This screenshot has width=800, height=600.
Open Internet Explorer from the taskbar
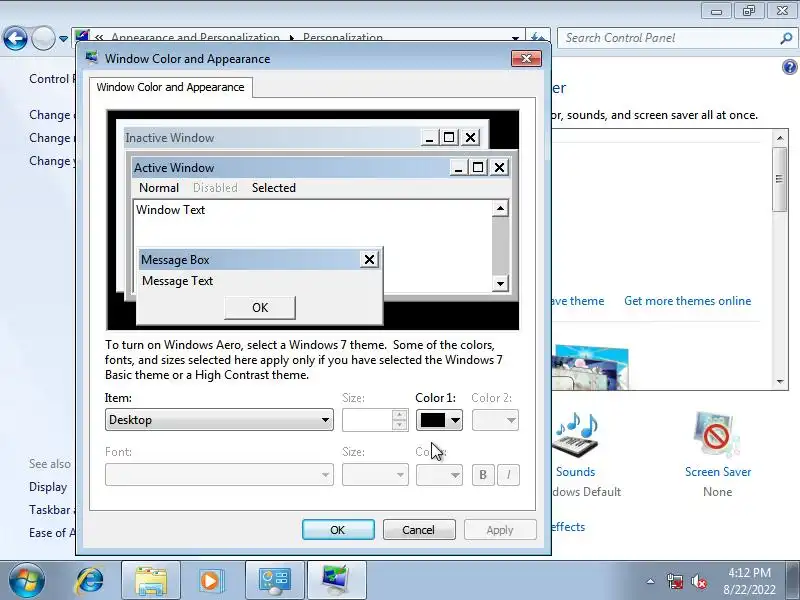pos(90,581)
